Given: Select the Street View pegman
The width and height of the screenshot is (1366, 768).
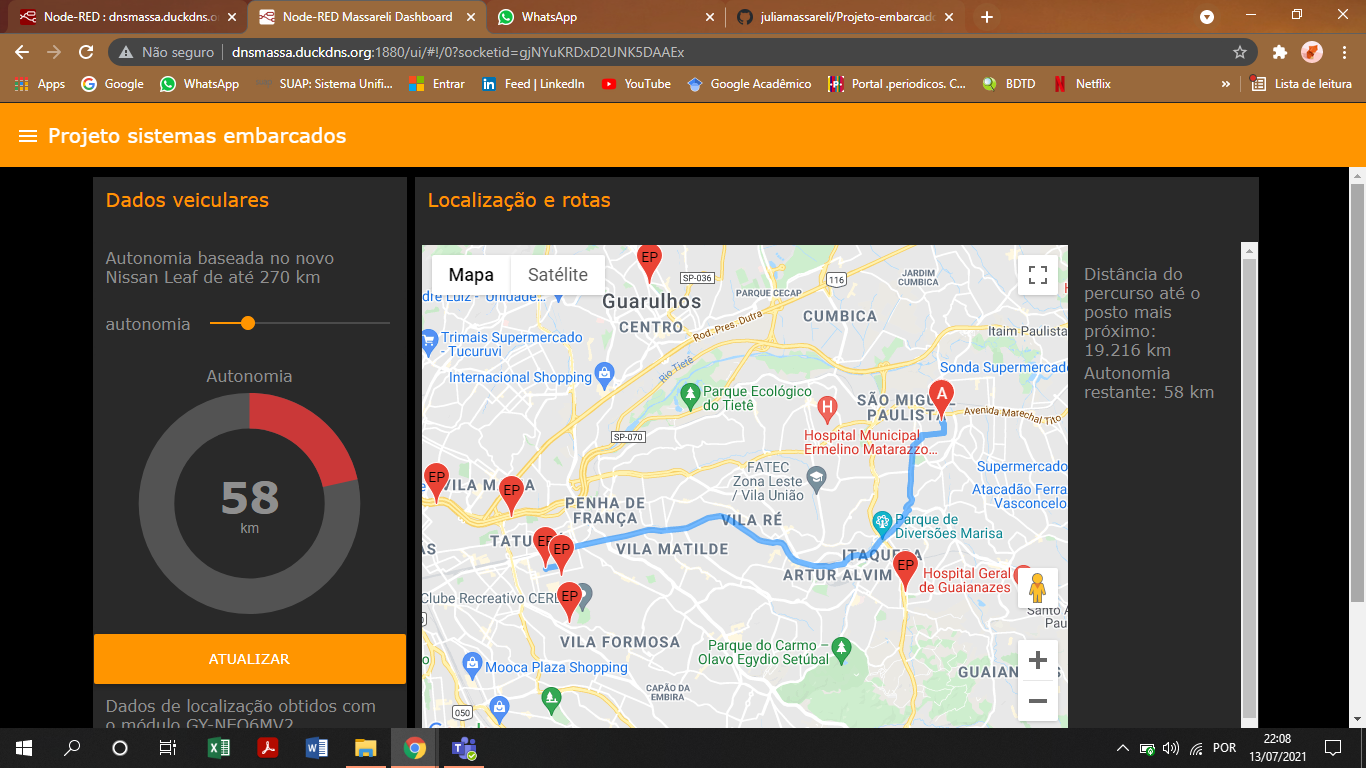Looking at the screenshot, I should pos(1038,588).
